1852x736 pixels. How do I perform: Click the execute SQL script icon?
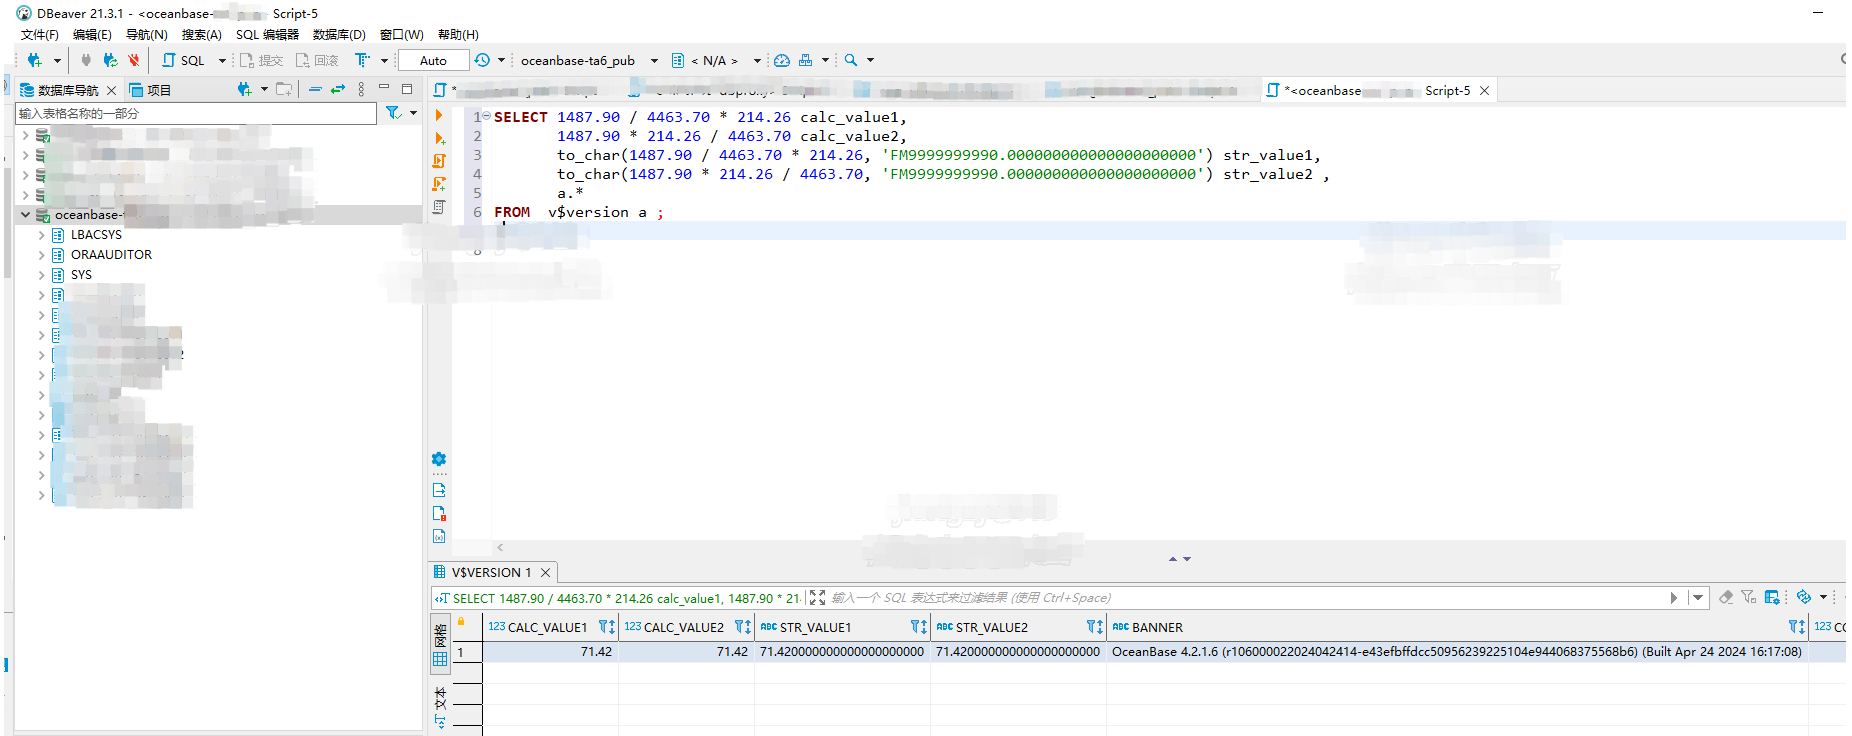point(439,161)
